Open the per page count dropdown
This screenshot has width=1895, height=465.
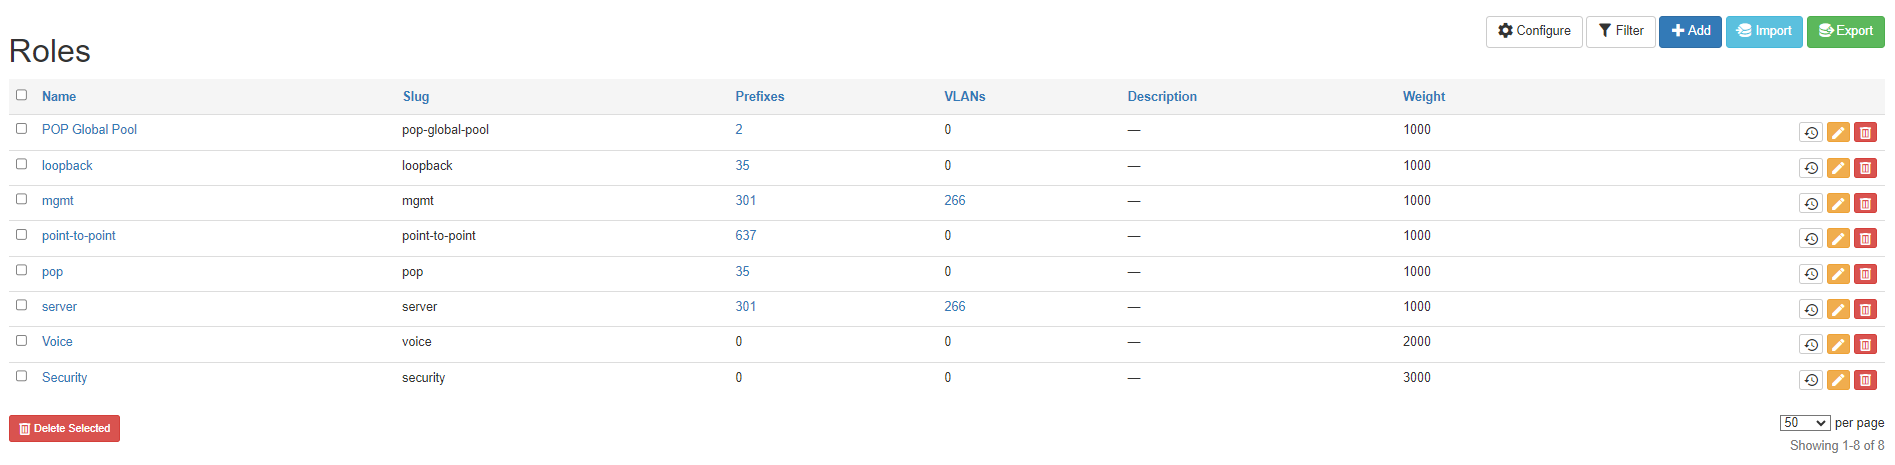coord(1804,423)
